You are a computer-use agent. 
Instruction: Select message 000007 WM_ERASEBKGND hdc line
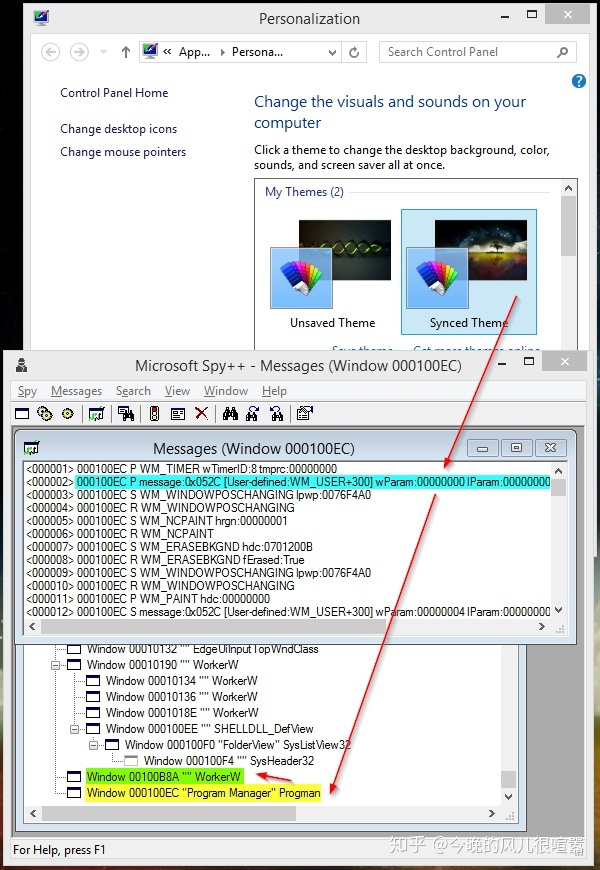click(169, 547)
